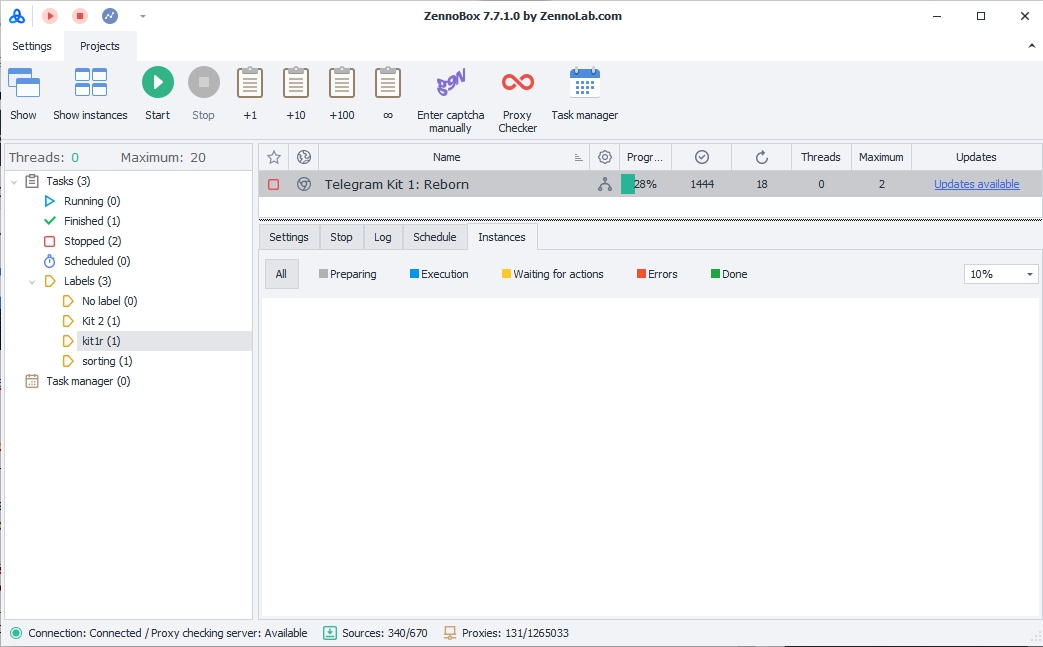Image resolution: width=1043 pixels, height=647 pixels.
Task: Toggle the Execution filter
Action: (439, 274)
